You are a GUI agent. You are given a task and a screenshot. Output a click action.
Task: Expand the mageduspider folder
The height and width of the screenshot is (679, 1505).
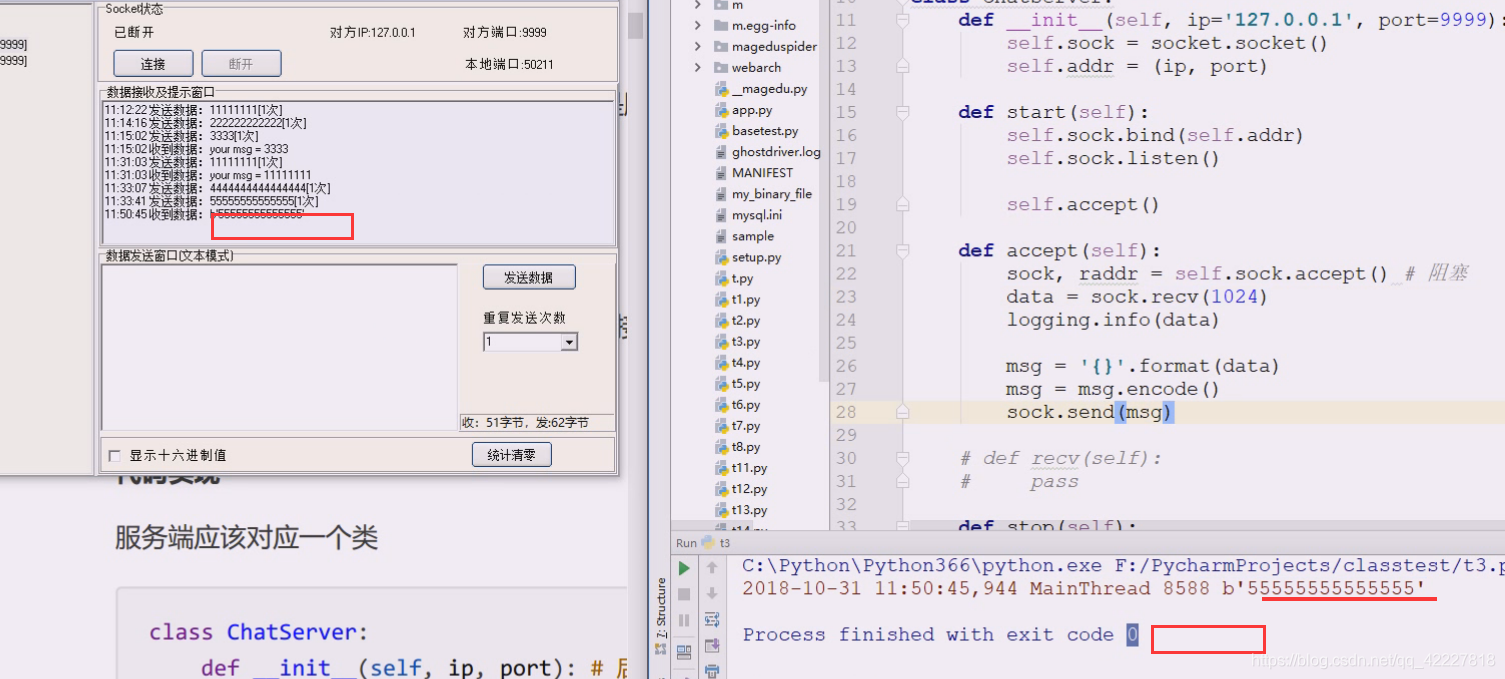(697, 47)
